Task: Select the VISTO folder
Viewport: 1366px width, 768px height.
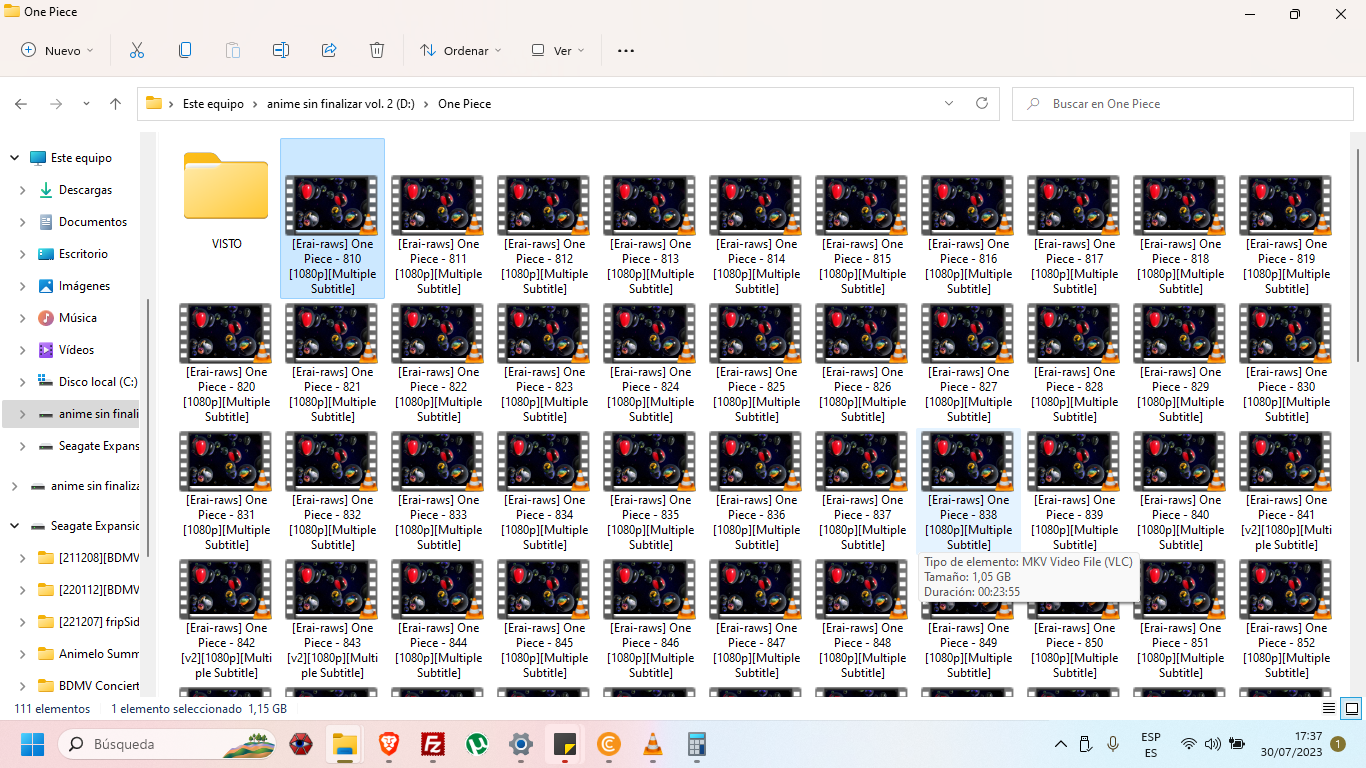Action: coord(227,200)
